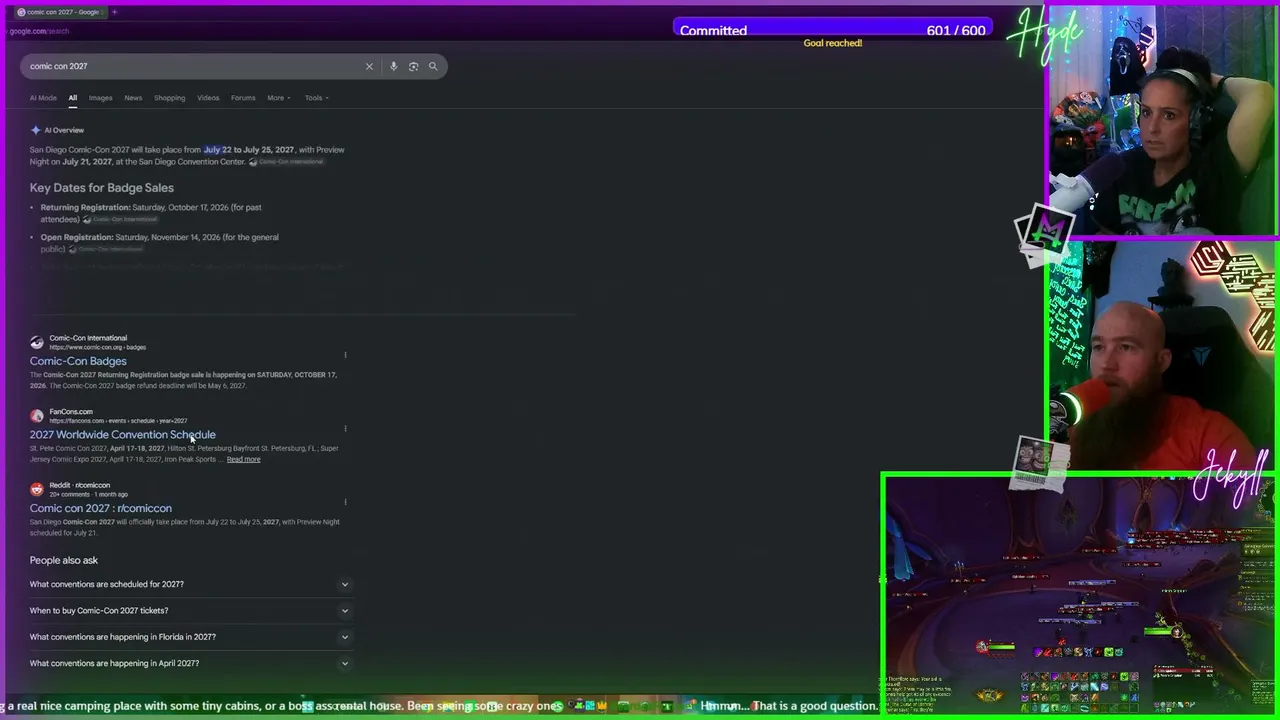Viewport: 1280px width, 720px height.
Task: Open search by image camera icon
Action: (413, 66)
